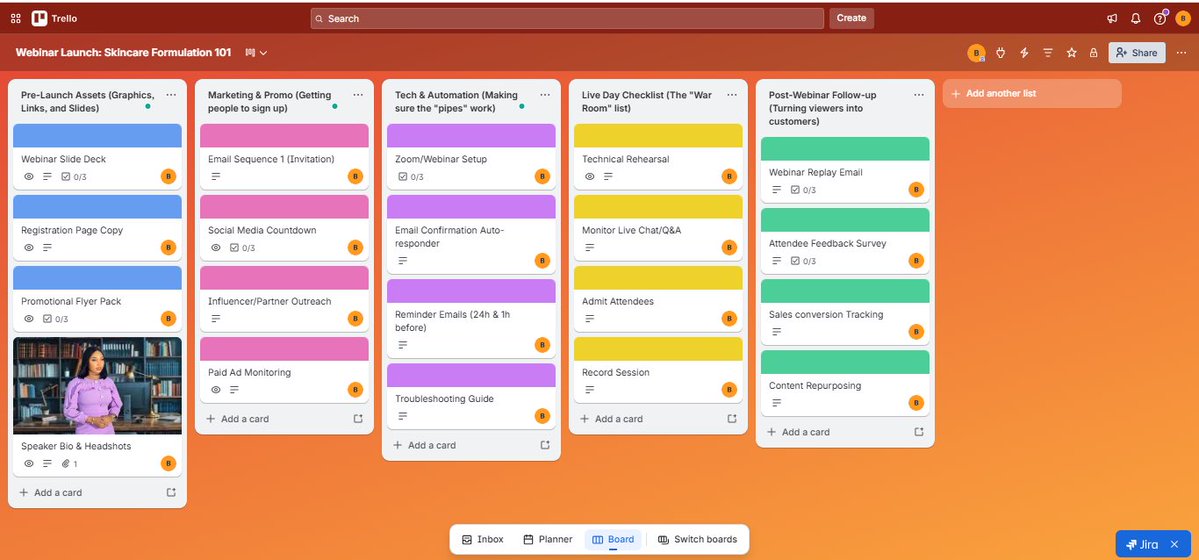Click watch eye icon on Registration Page Copy
This screenshot has width=1199, height=560.
pyautogui.click(x=29, y=248)
